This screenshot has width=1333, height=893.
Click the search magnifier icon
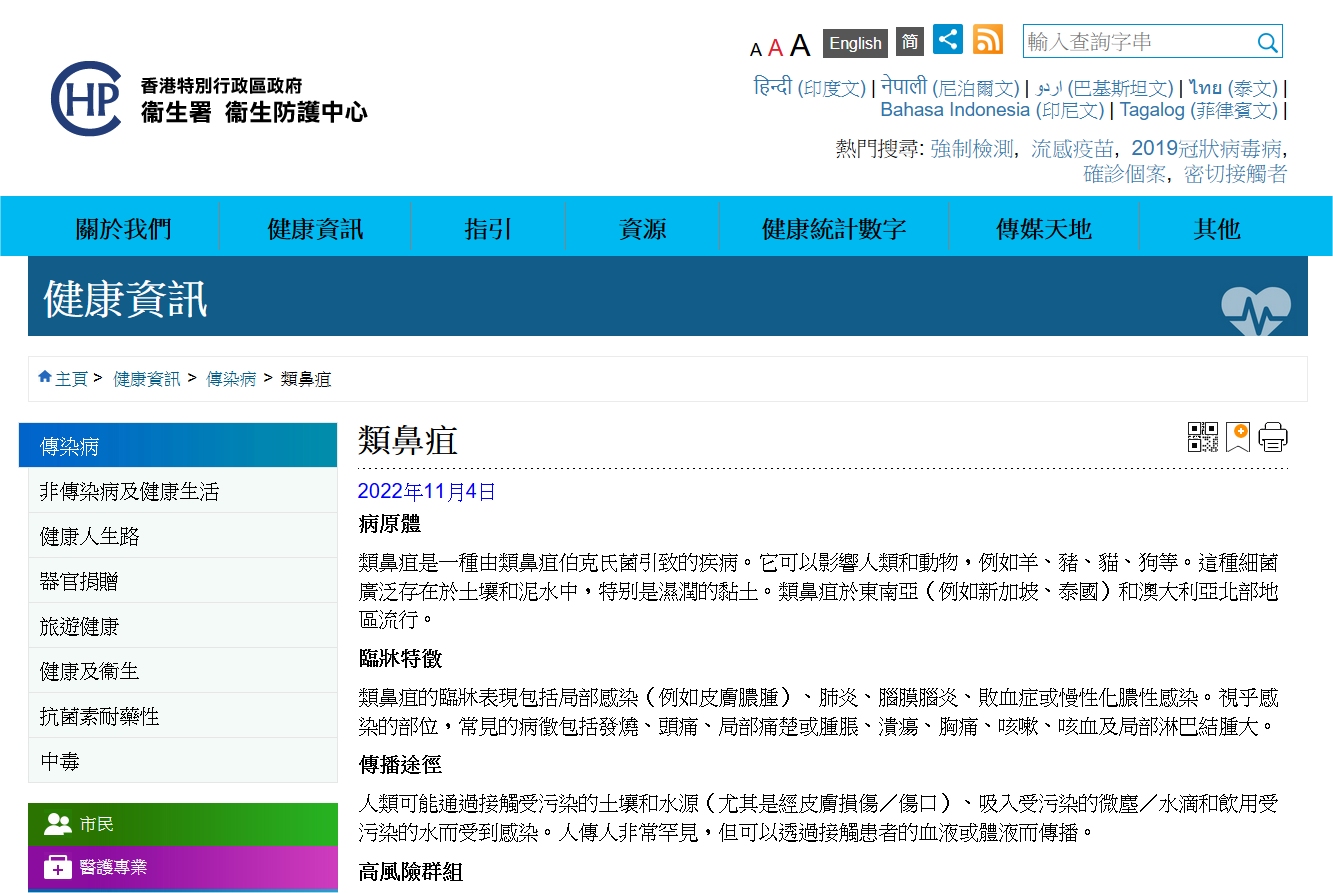point(1267,42)
